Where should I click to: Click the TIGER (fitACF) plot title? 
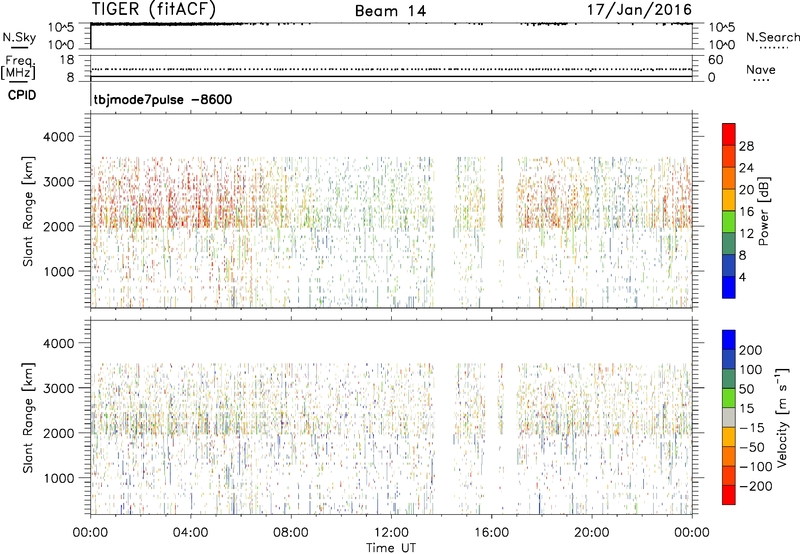click(154, 9)
